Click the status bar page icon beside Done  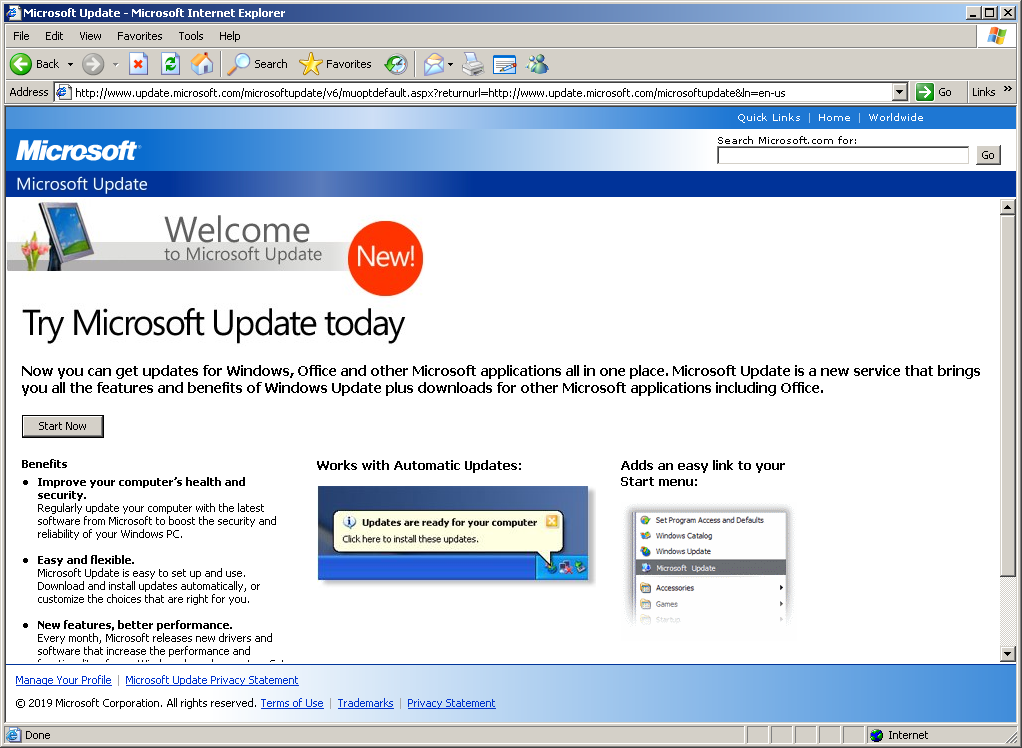pyautogui.click(x=13, y=735)
